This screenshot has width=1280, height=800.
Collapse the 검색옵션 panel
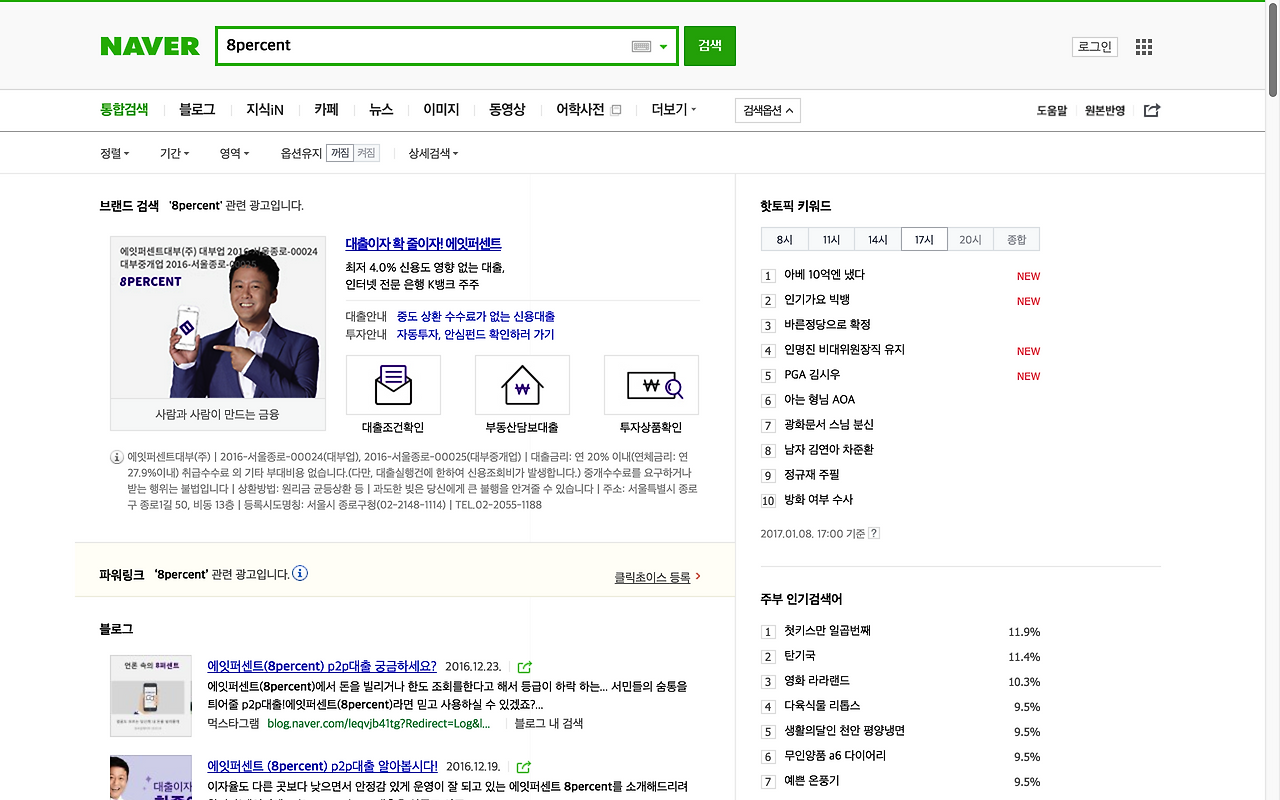tap(770, 110)
